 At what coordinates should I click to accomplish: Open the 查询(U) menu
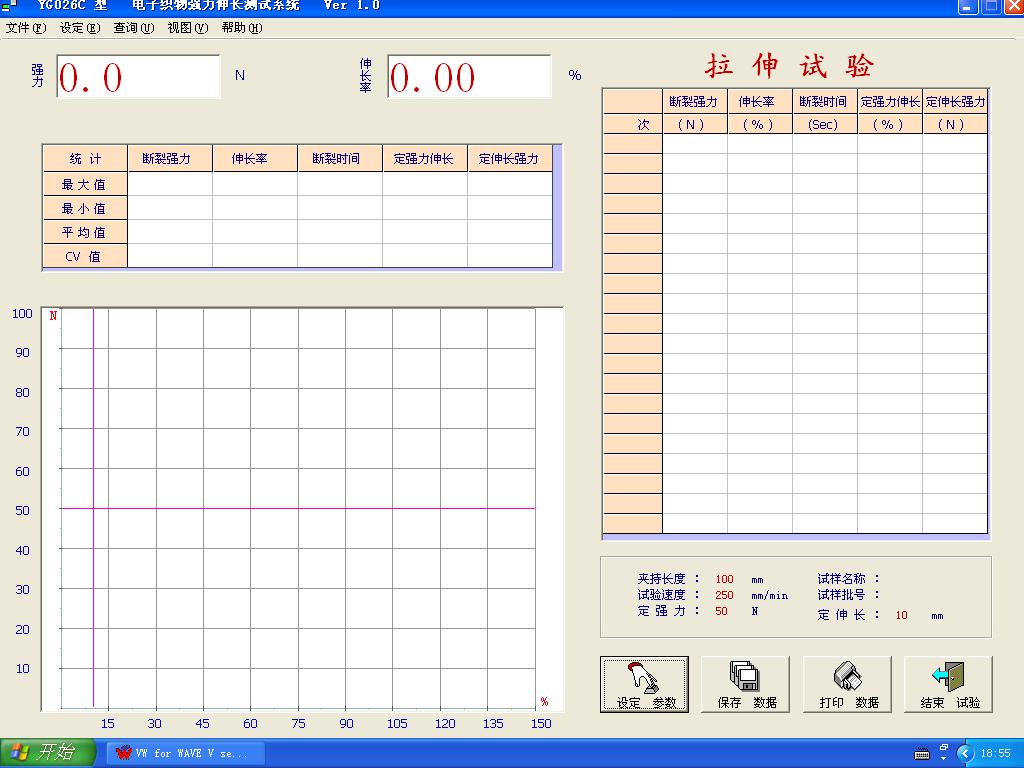coord(133,28)
